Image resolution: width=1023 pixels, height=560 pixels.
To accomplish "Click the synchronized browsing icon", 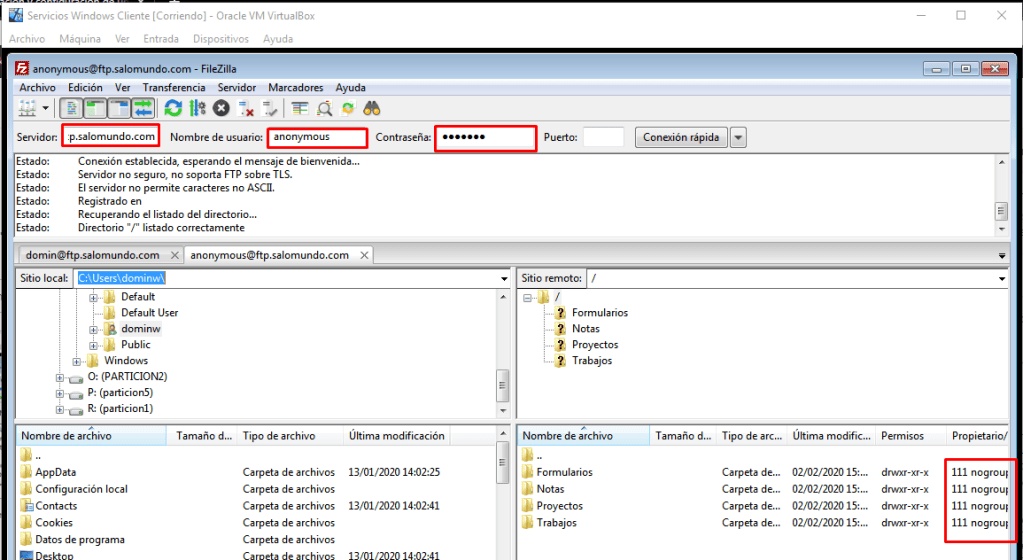I will [x=348, y=108].
